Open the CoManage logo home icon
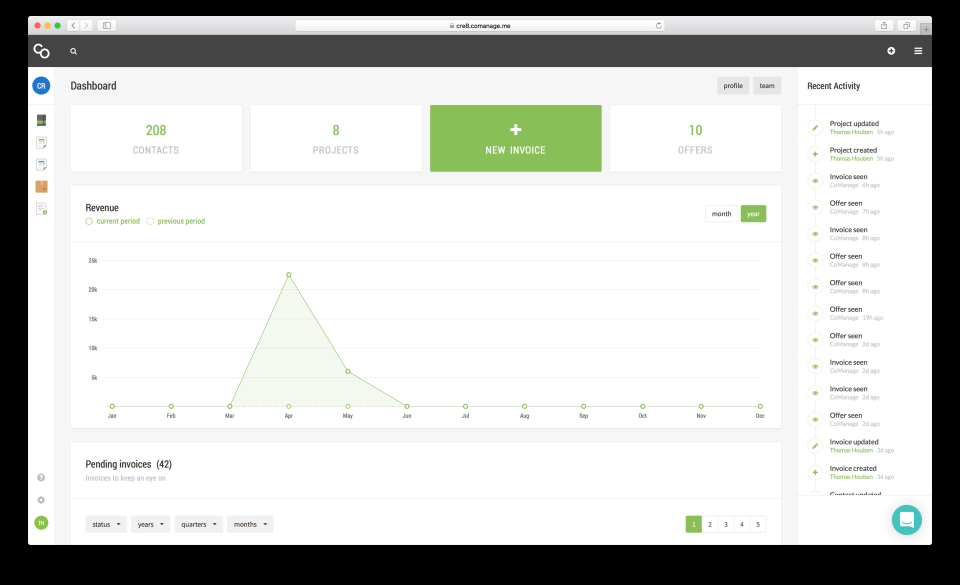Image resolution: width=960 pixels, height=585 pixels. click(x=40, y=50)
